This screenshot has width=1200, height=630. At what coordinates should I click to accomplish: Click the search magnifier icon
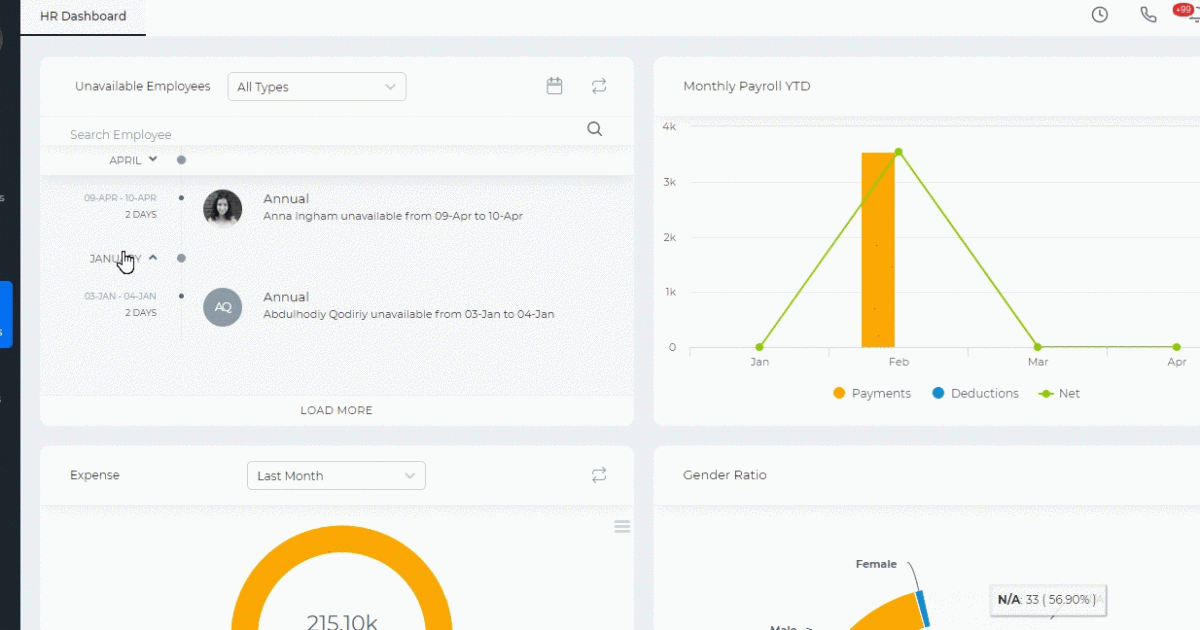point(594,129)
